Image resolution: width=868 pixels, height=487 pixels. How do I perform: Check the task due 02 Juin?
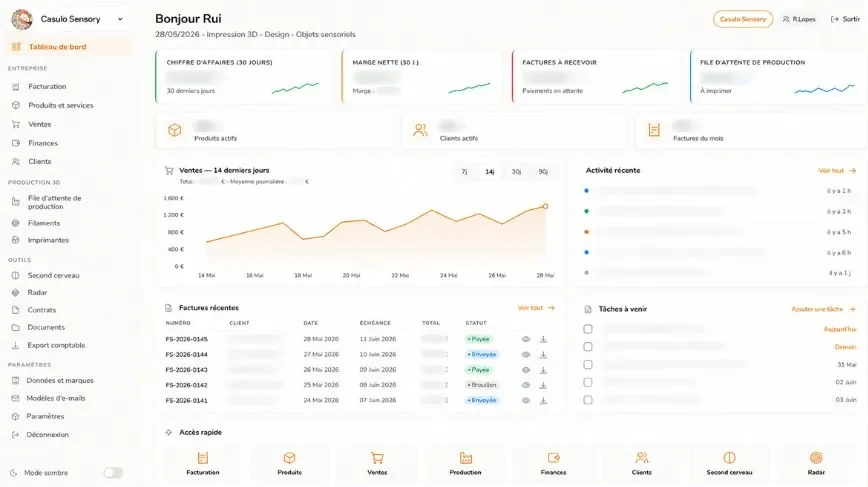pyautogui.click(x=588, y=382)
